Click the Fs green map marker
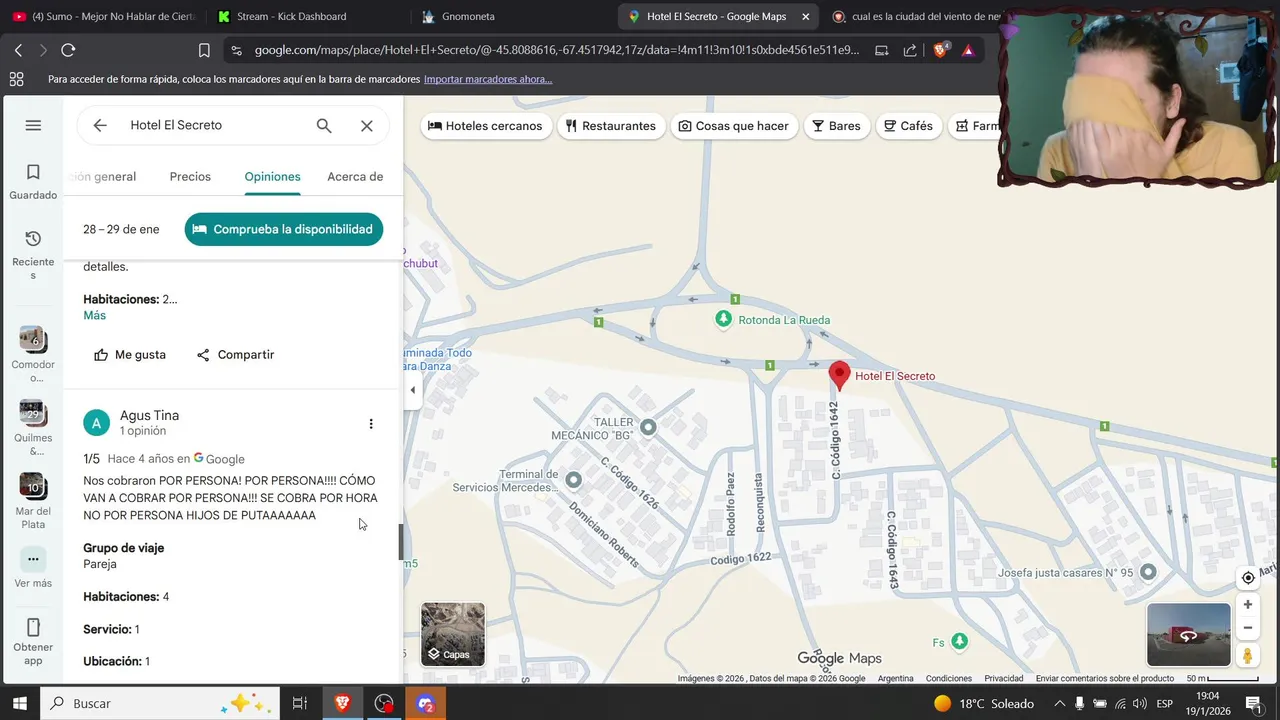 point(960,641)
